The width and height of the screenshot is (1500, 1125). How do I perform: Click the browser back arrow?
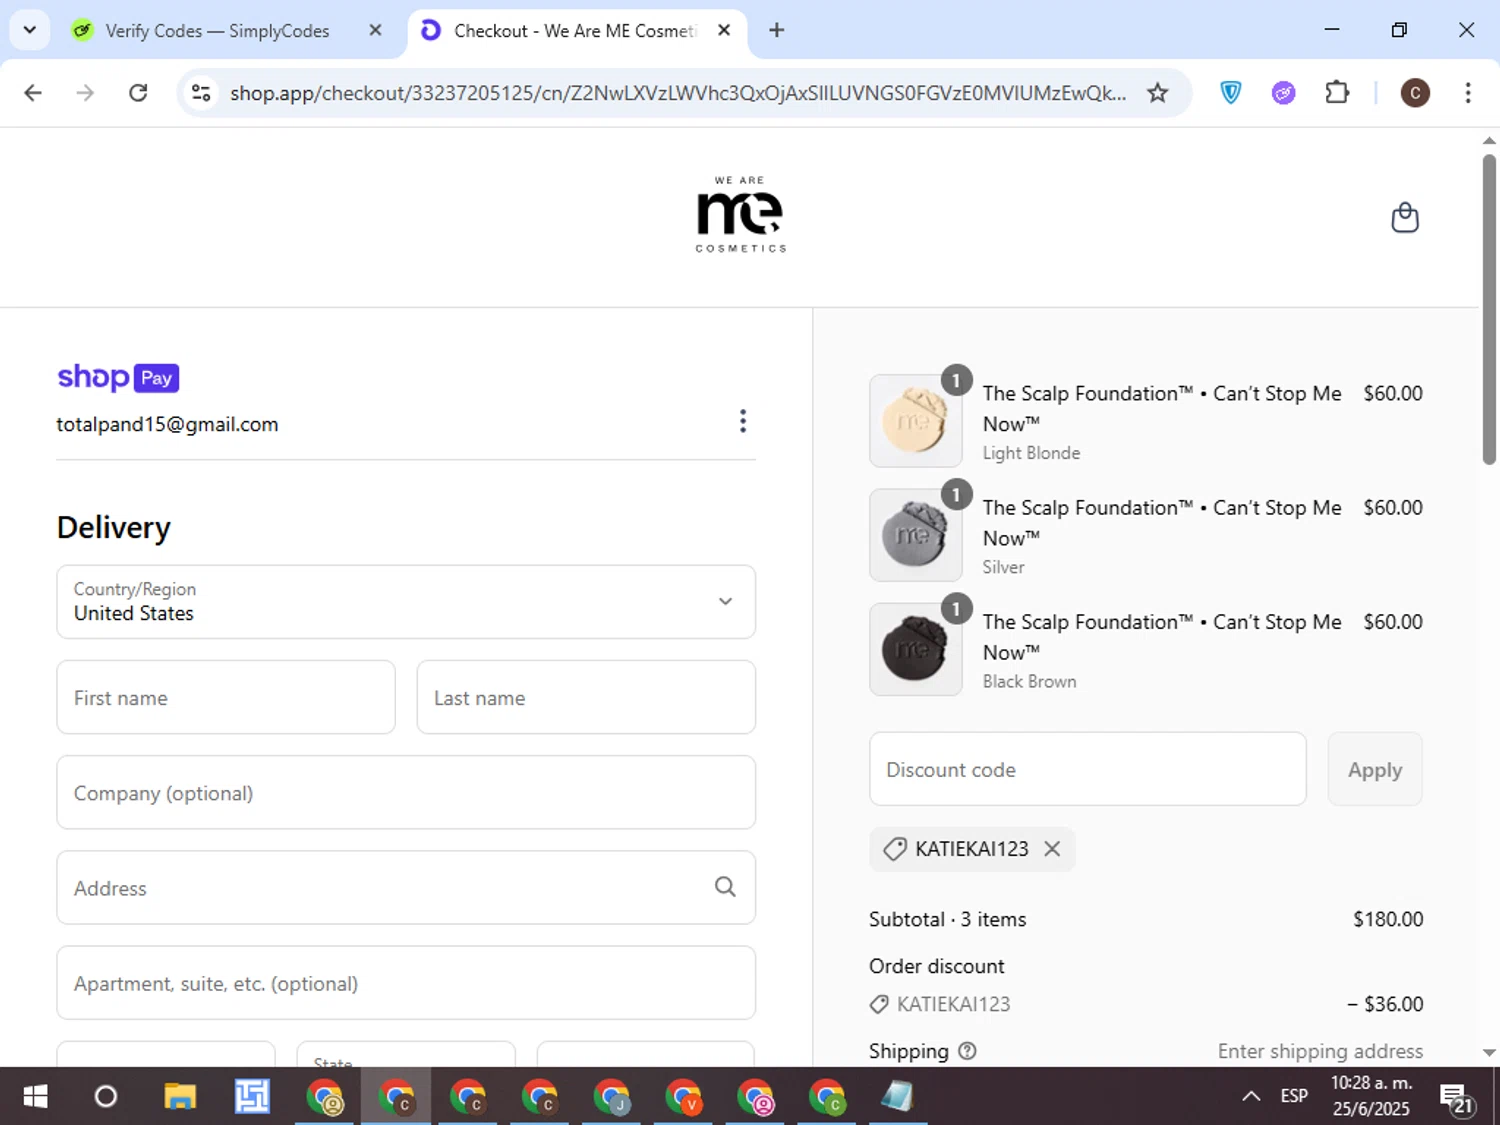(x=33, y=93)
